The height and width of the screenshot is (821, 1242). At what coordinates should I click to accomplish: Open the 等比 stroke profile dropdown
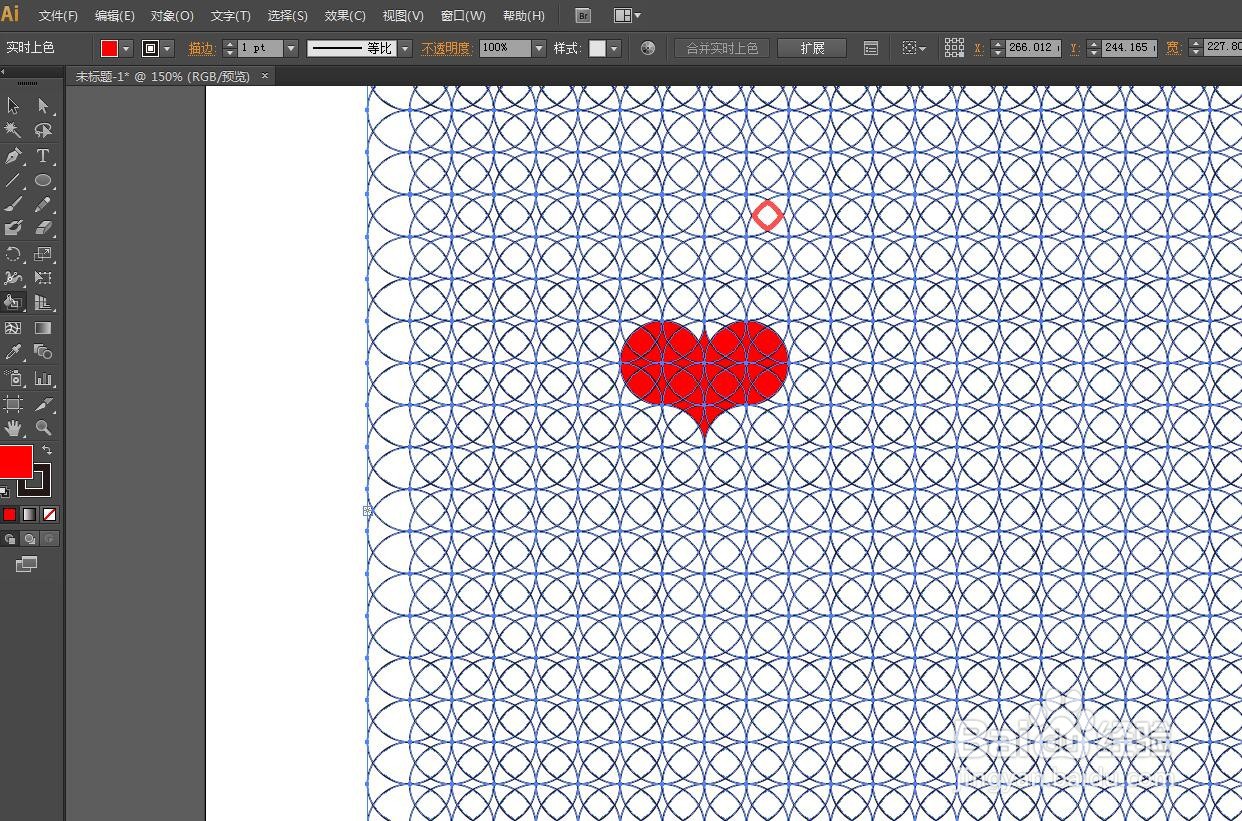tap(405, 48)
